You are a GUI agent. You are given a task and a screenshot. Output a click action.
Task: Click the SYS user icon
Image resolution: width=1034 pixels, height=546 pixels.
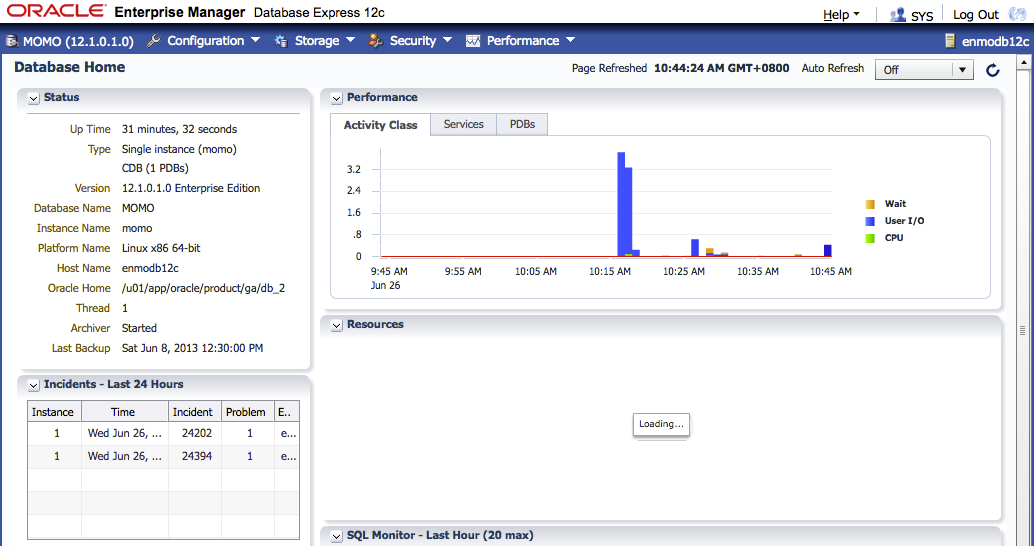pyautogui.click(x=898, y=15)
